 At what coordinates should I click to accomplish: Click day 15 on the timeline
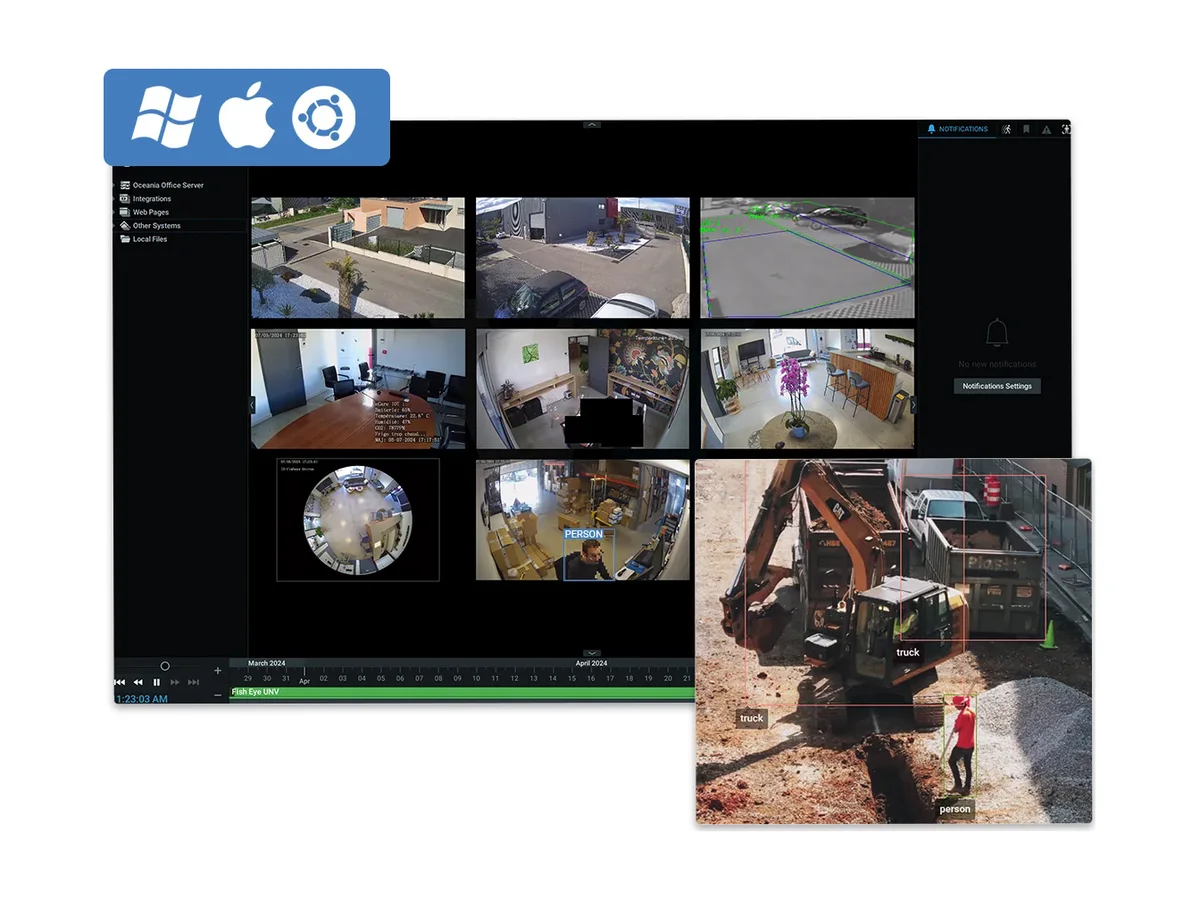[x=572, y=678]
